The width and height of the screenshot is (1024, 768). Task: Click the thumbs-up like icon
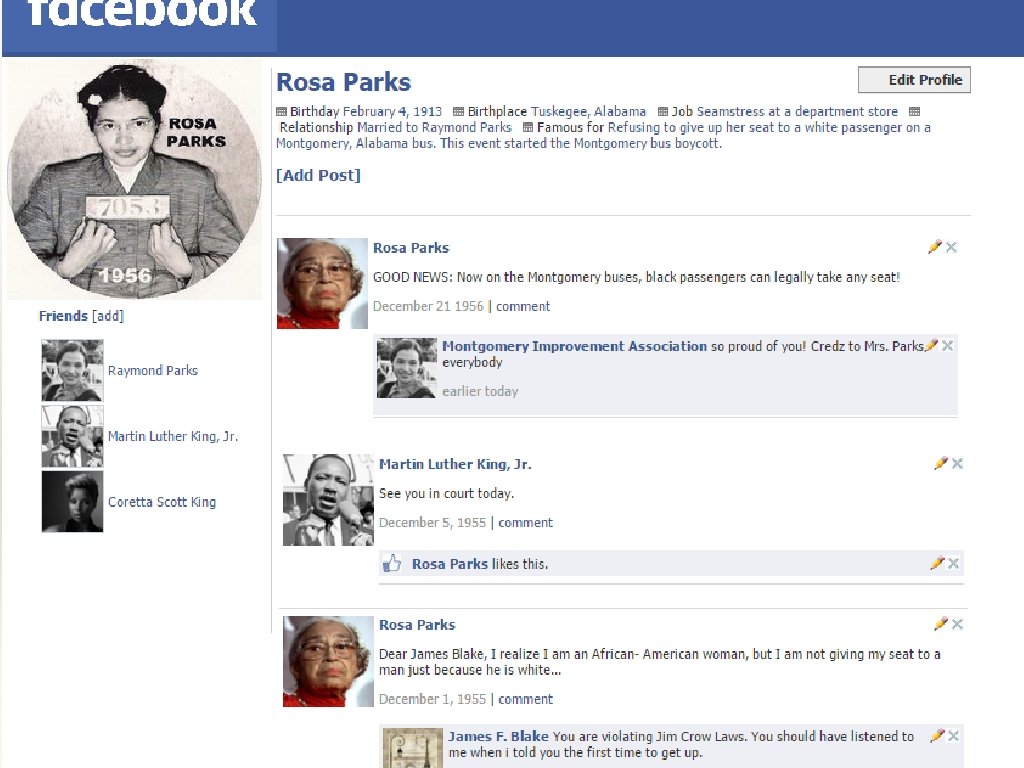coord(392,563)
